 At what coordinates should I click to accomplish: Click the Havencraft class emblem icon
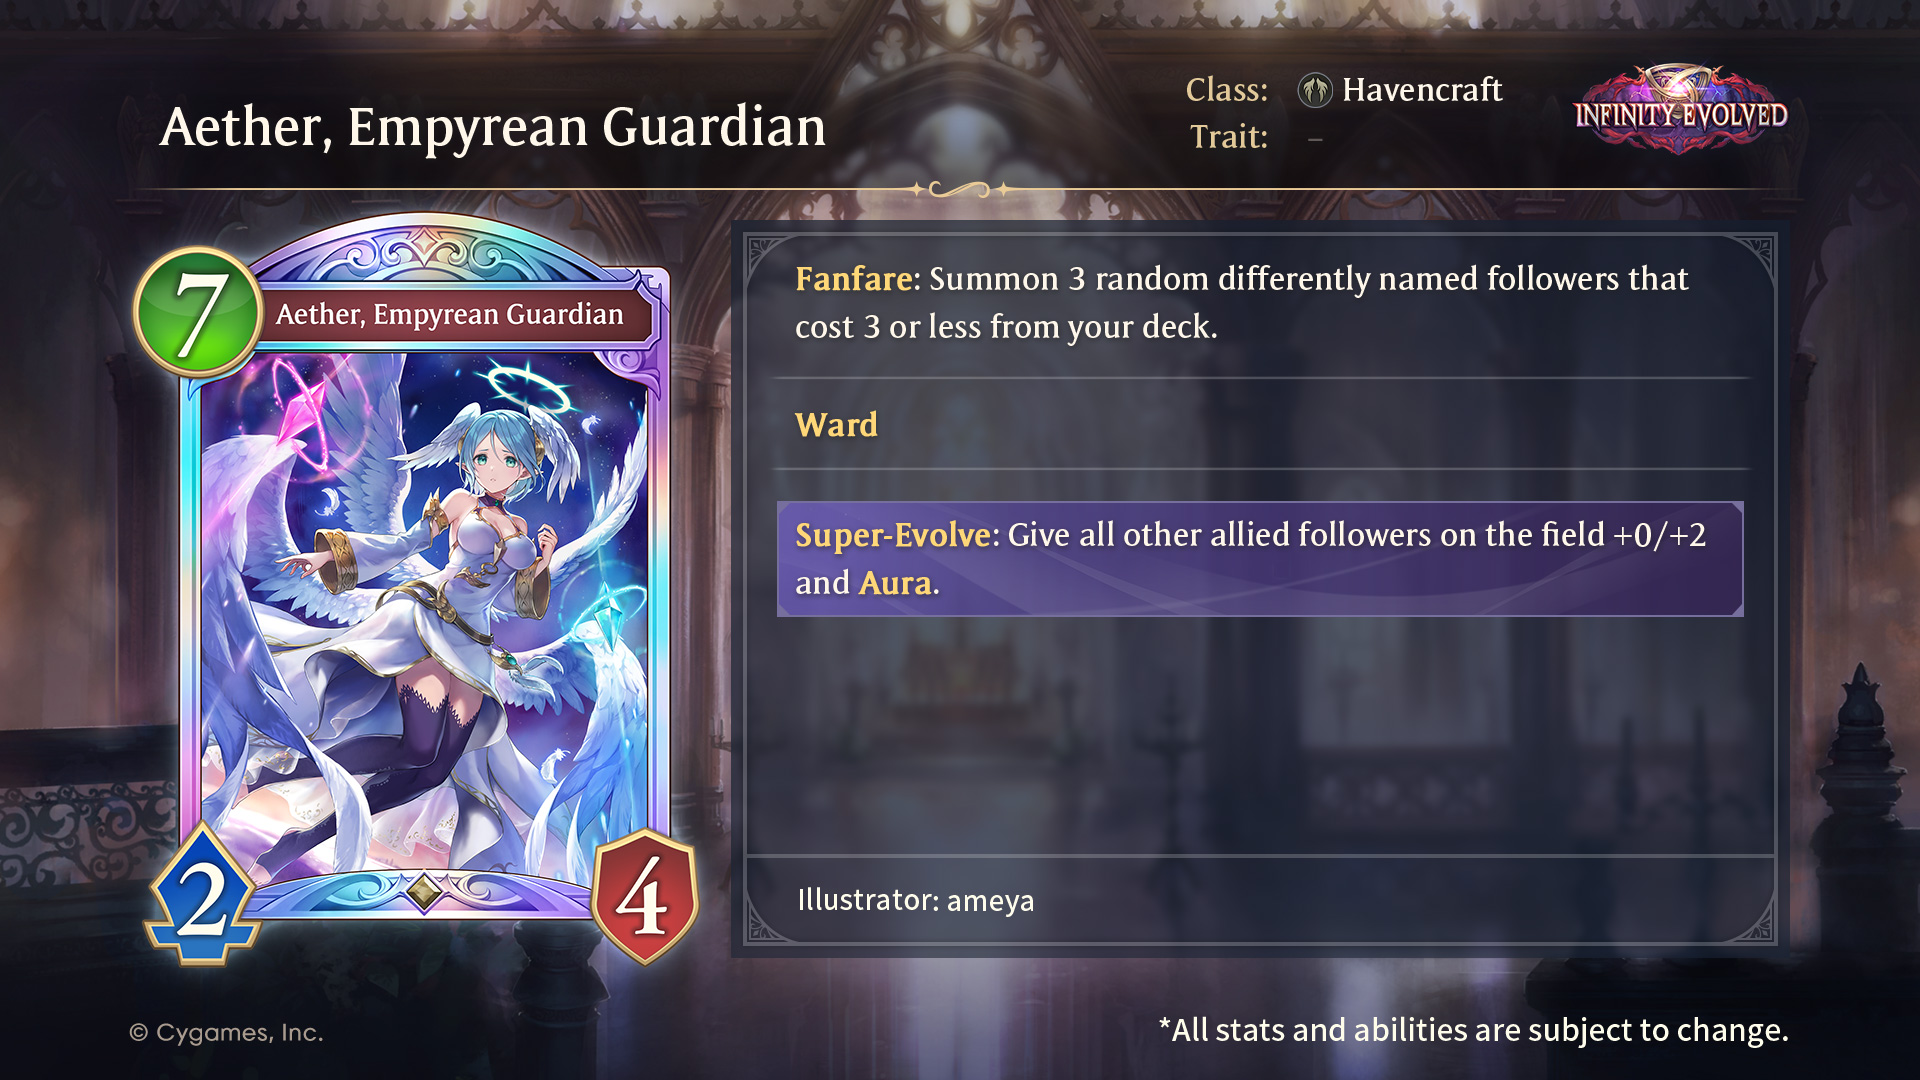point(1315,90)
